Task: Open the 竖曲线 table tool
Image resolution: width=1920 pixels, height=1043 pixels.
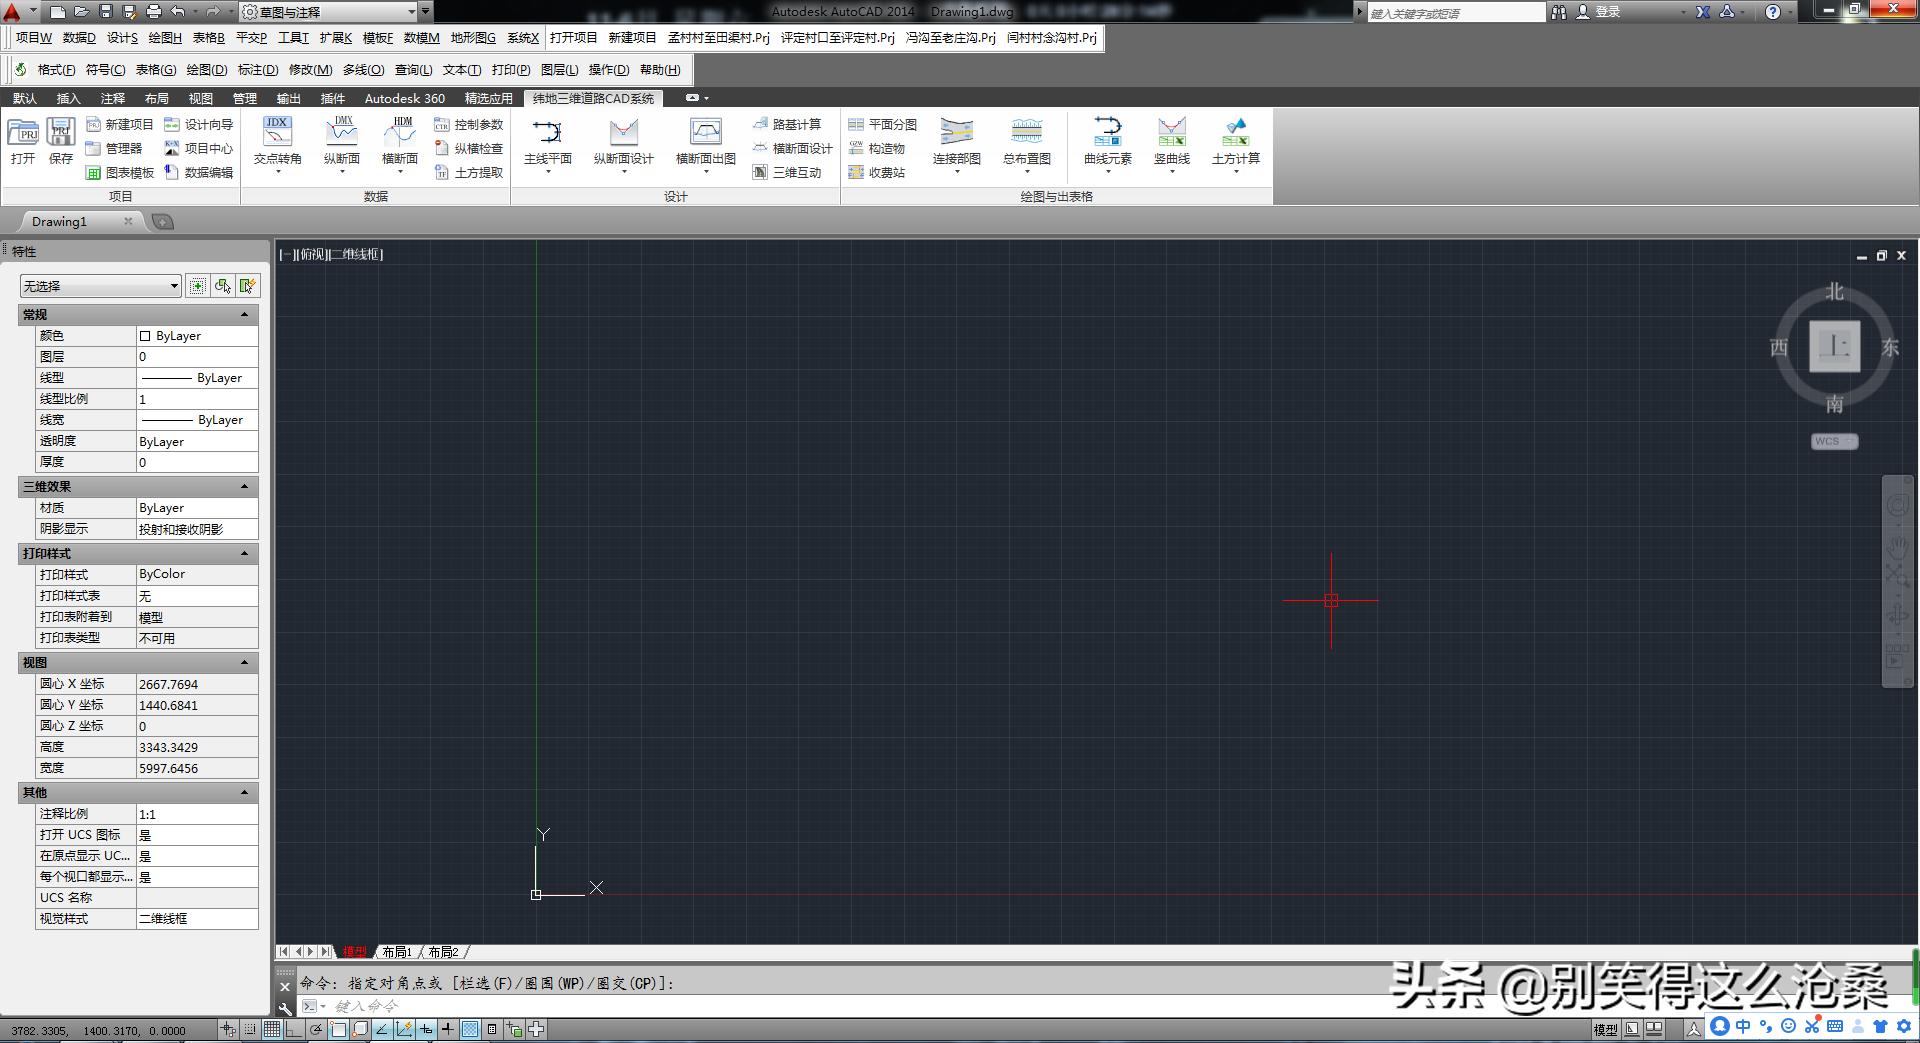Action: [x=1172, y=145]
